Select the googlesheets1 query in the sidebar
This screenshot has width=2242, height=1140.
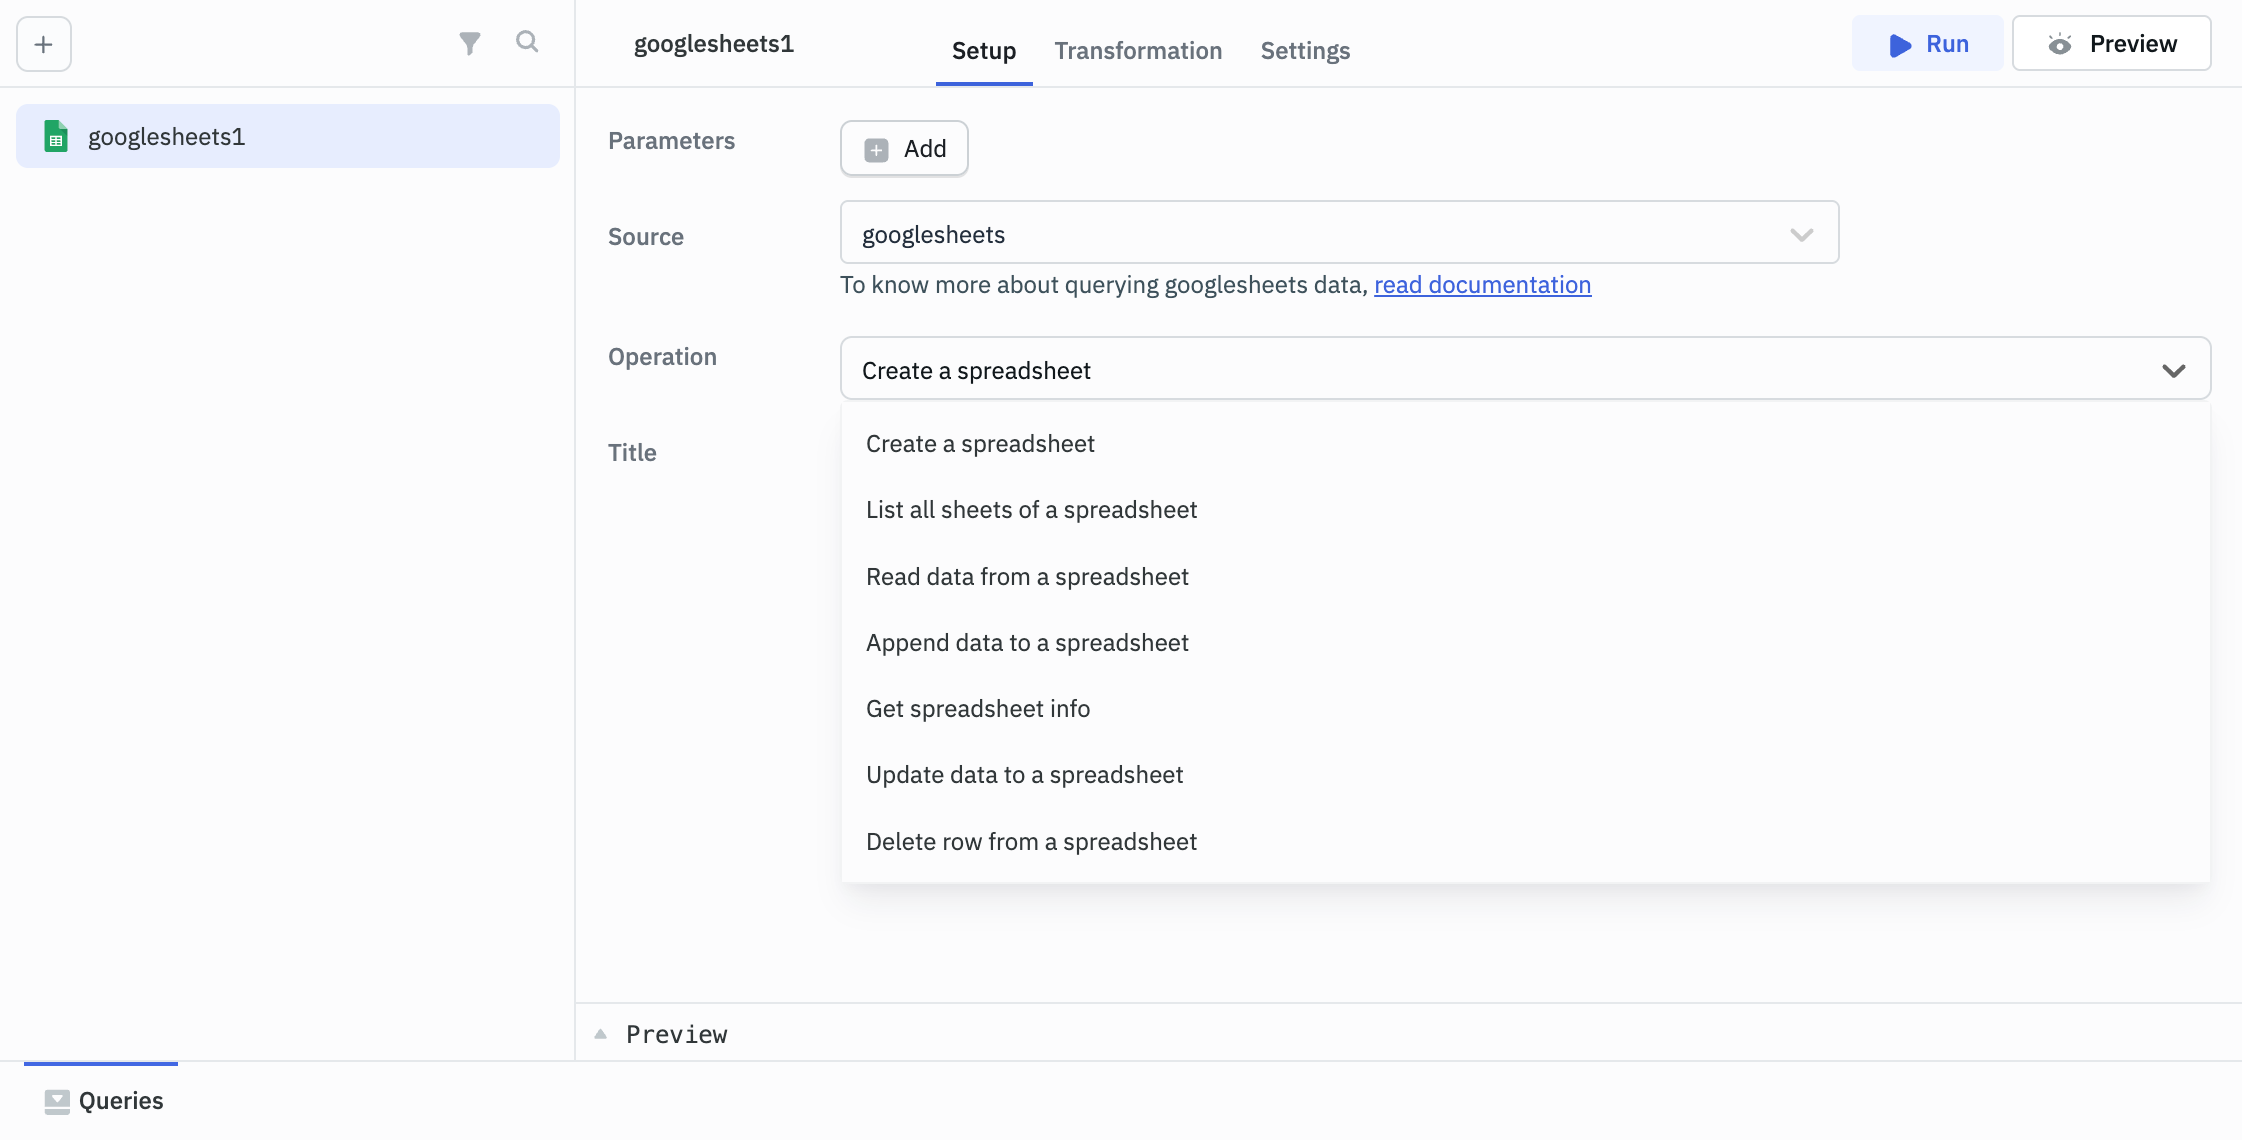coord(166,136)
